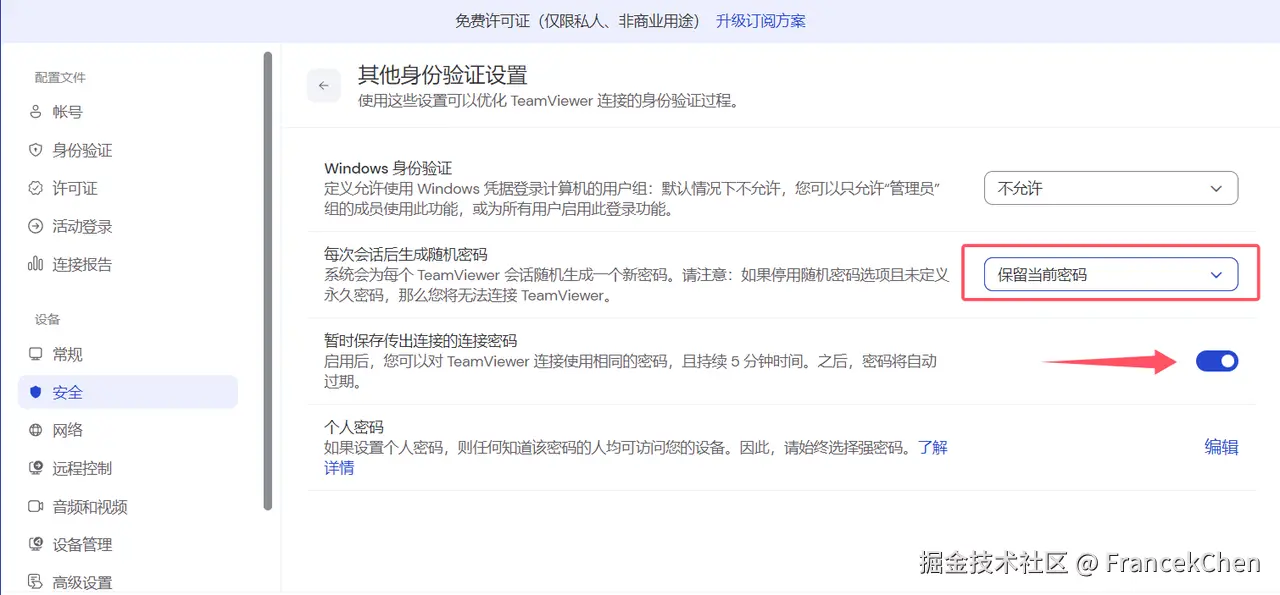Open the Windows 身份验证 dropdown showing 不允许
Screen dimensions: 1280x595
1111,188
